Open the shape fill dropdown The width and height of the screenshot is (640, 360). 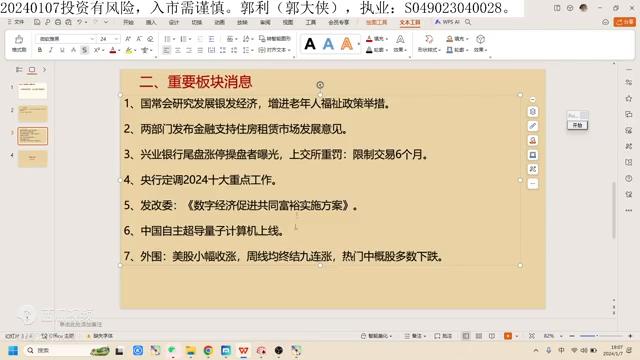point(457,39)
